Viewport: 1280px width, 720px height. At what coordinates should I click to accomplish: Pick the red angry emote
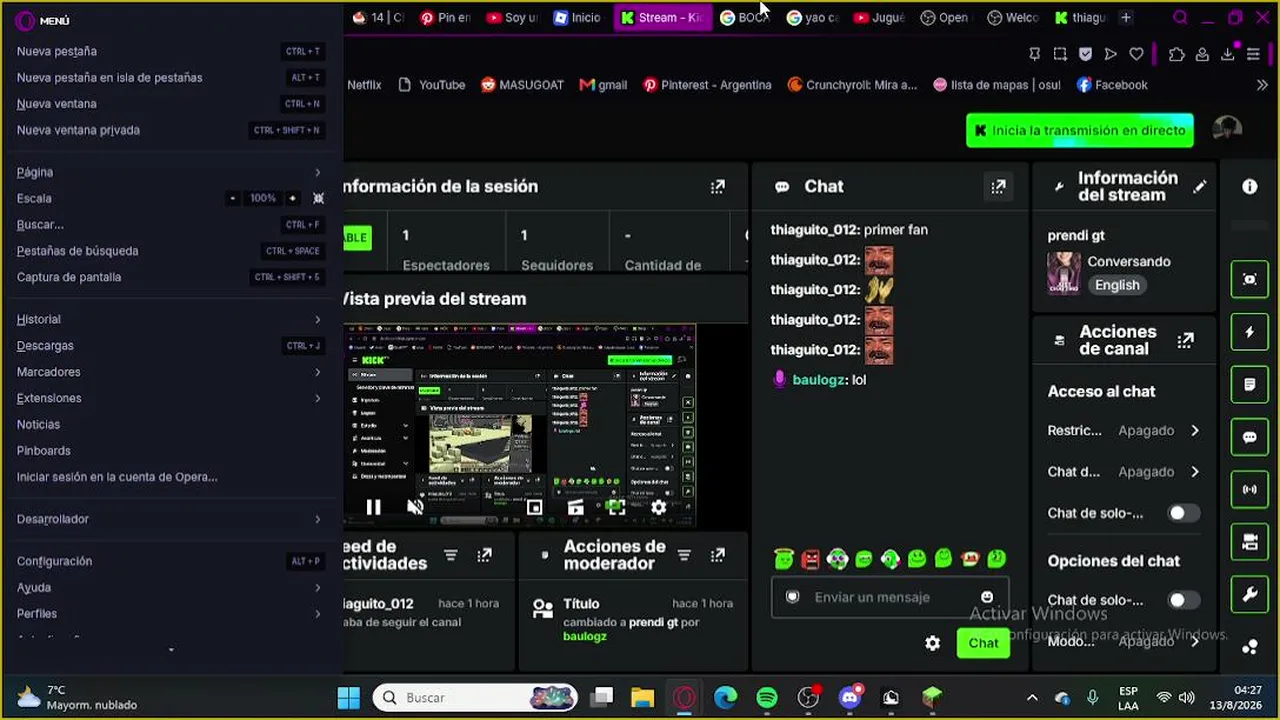811,559
